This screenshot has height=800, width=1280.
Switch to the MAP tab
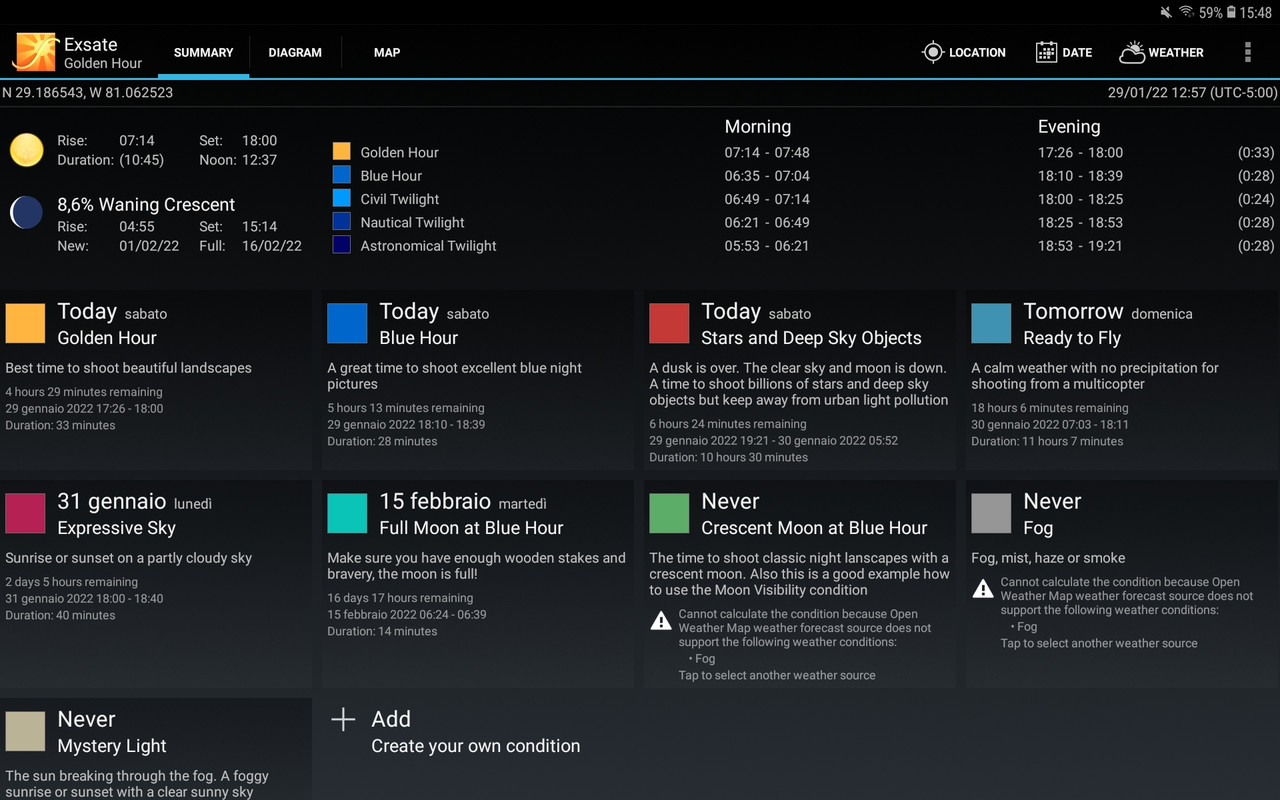(x=387, y=53)
